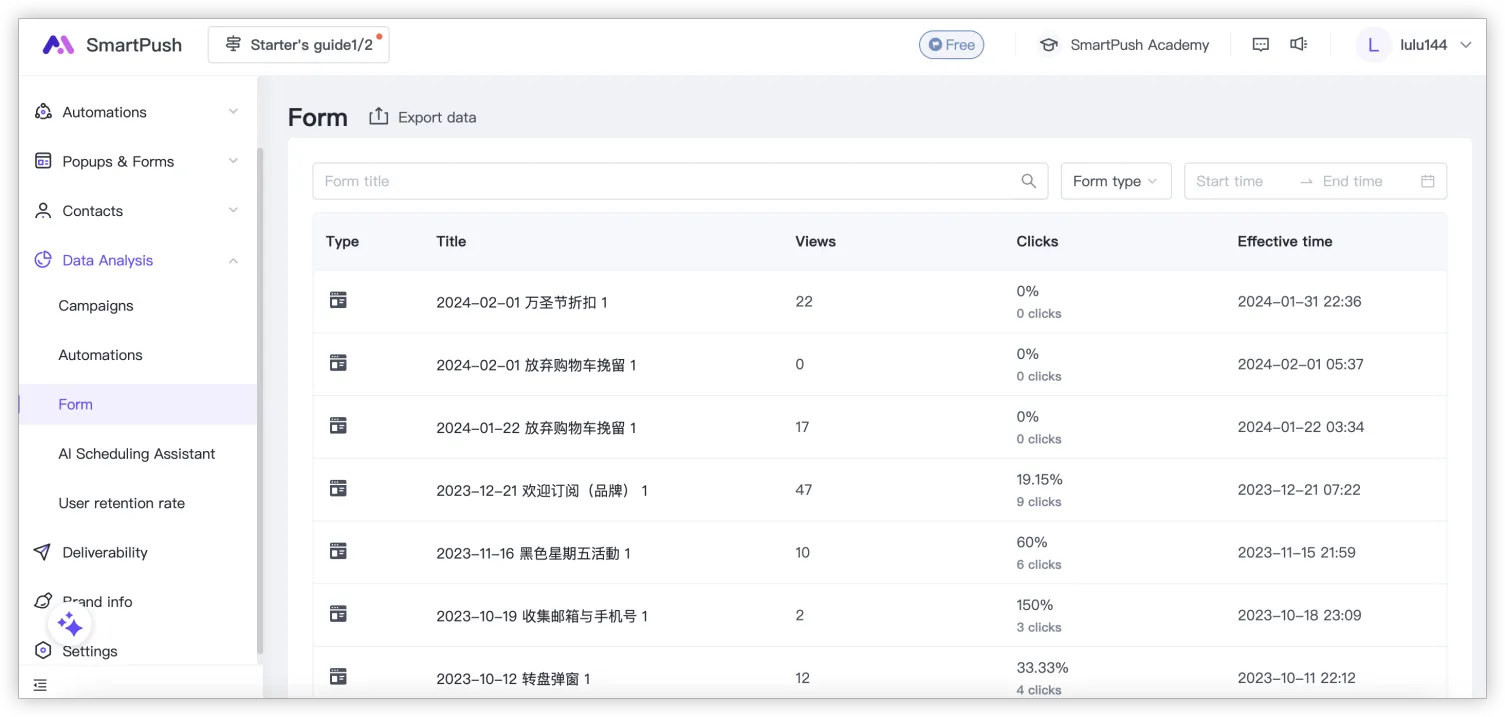Open the messages icon in top bar
The width and height of the screenshot is (1505, 717).
coord(1261,45)
